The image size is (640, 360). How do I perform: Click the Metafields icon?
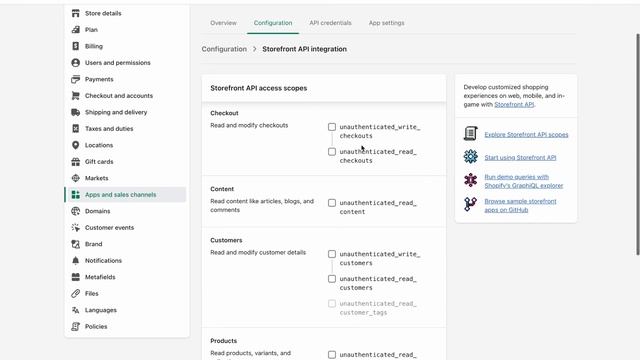76,277
